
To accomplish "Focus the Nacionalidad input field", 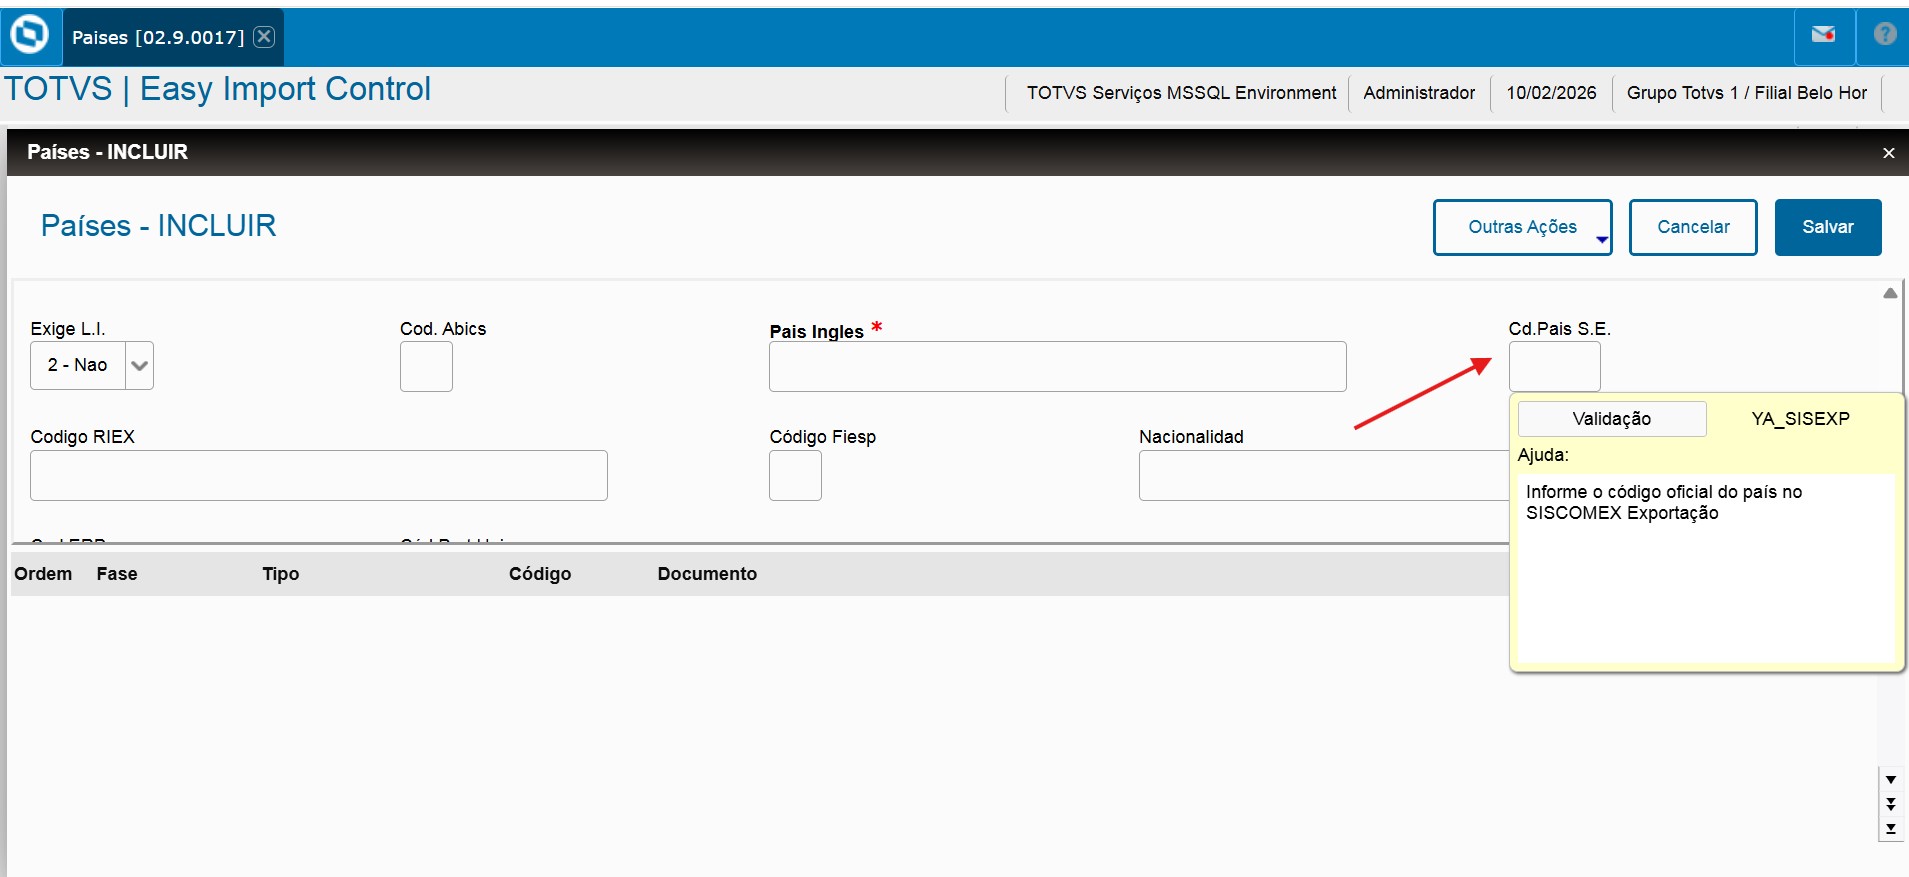I will tap(1323, 475).
